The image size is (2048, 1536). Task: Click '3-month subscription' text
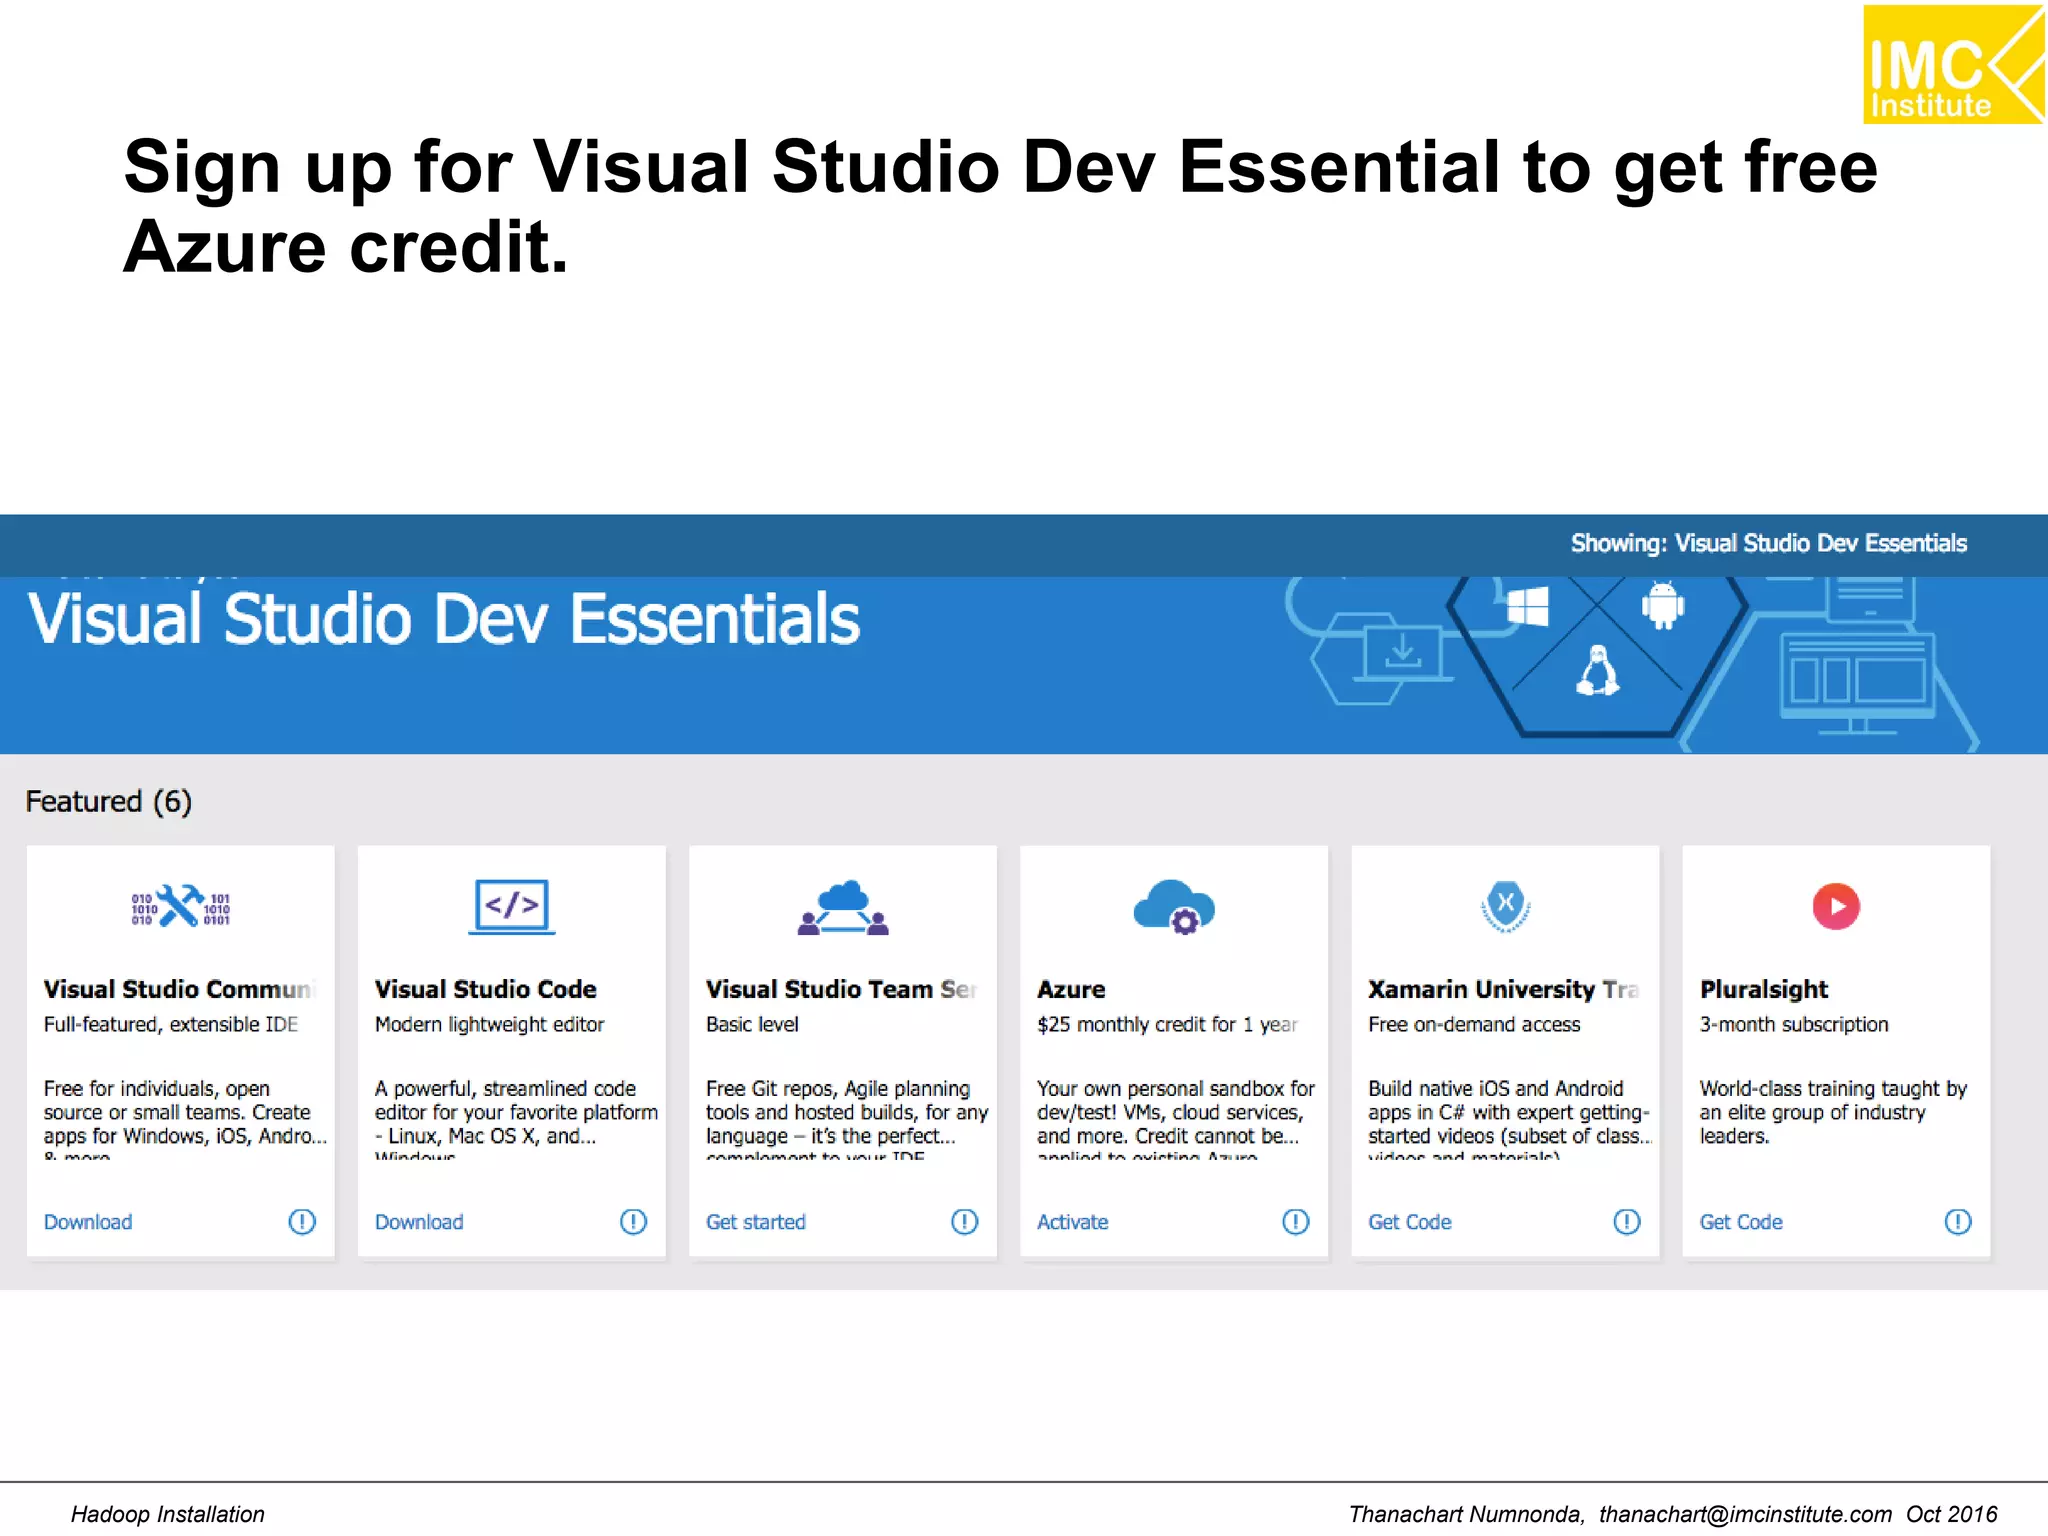point(1794,1024)
